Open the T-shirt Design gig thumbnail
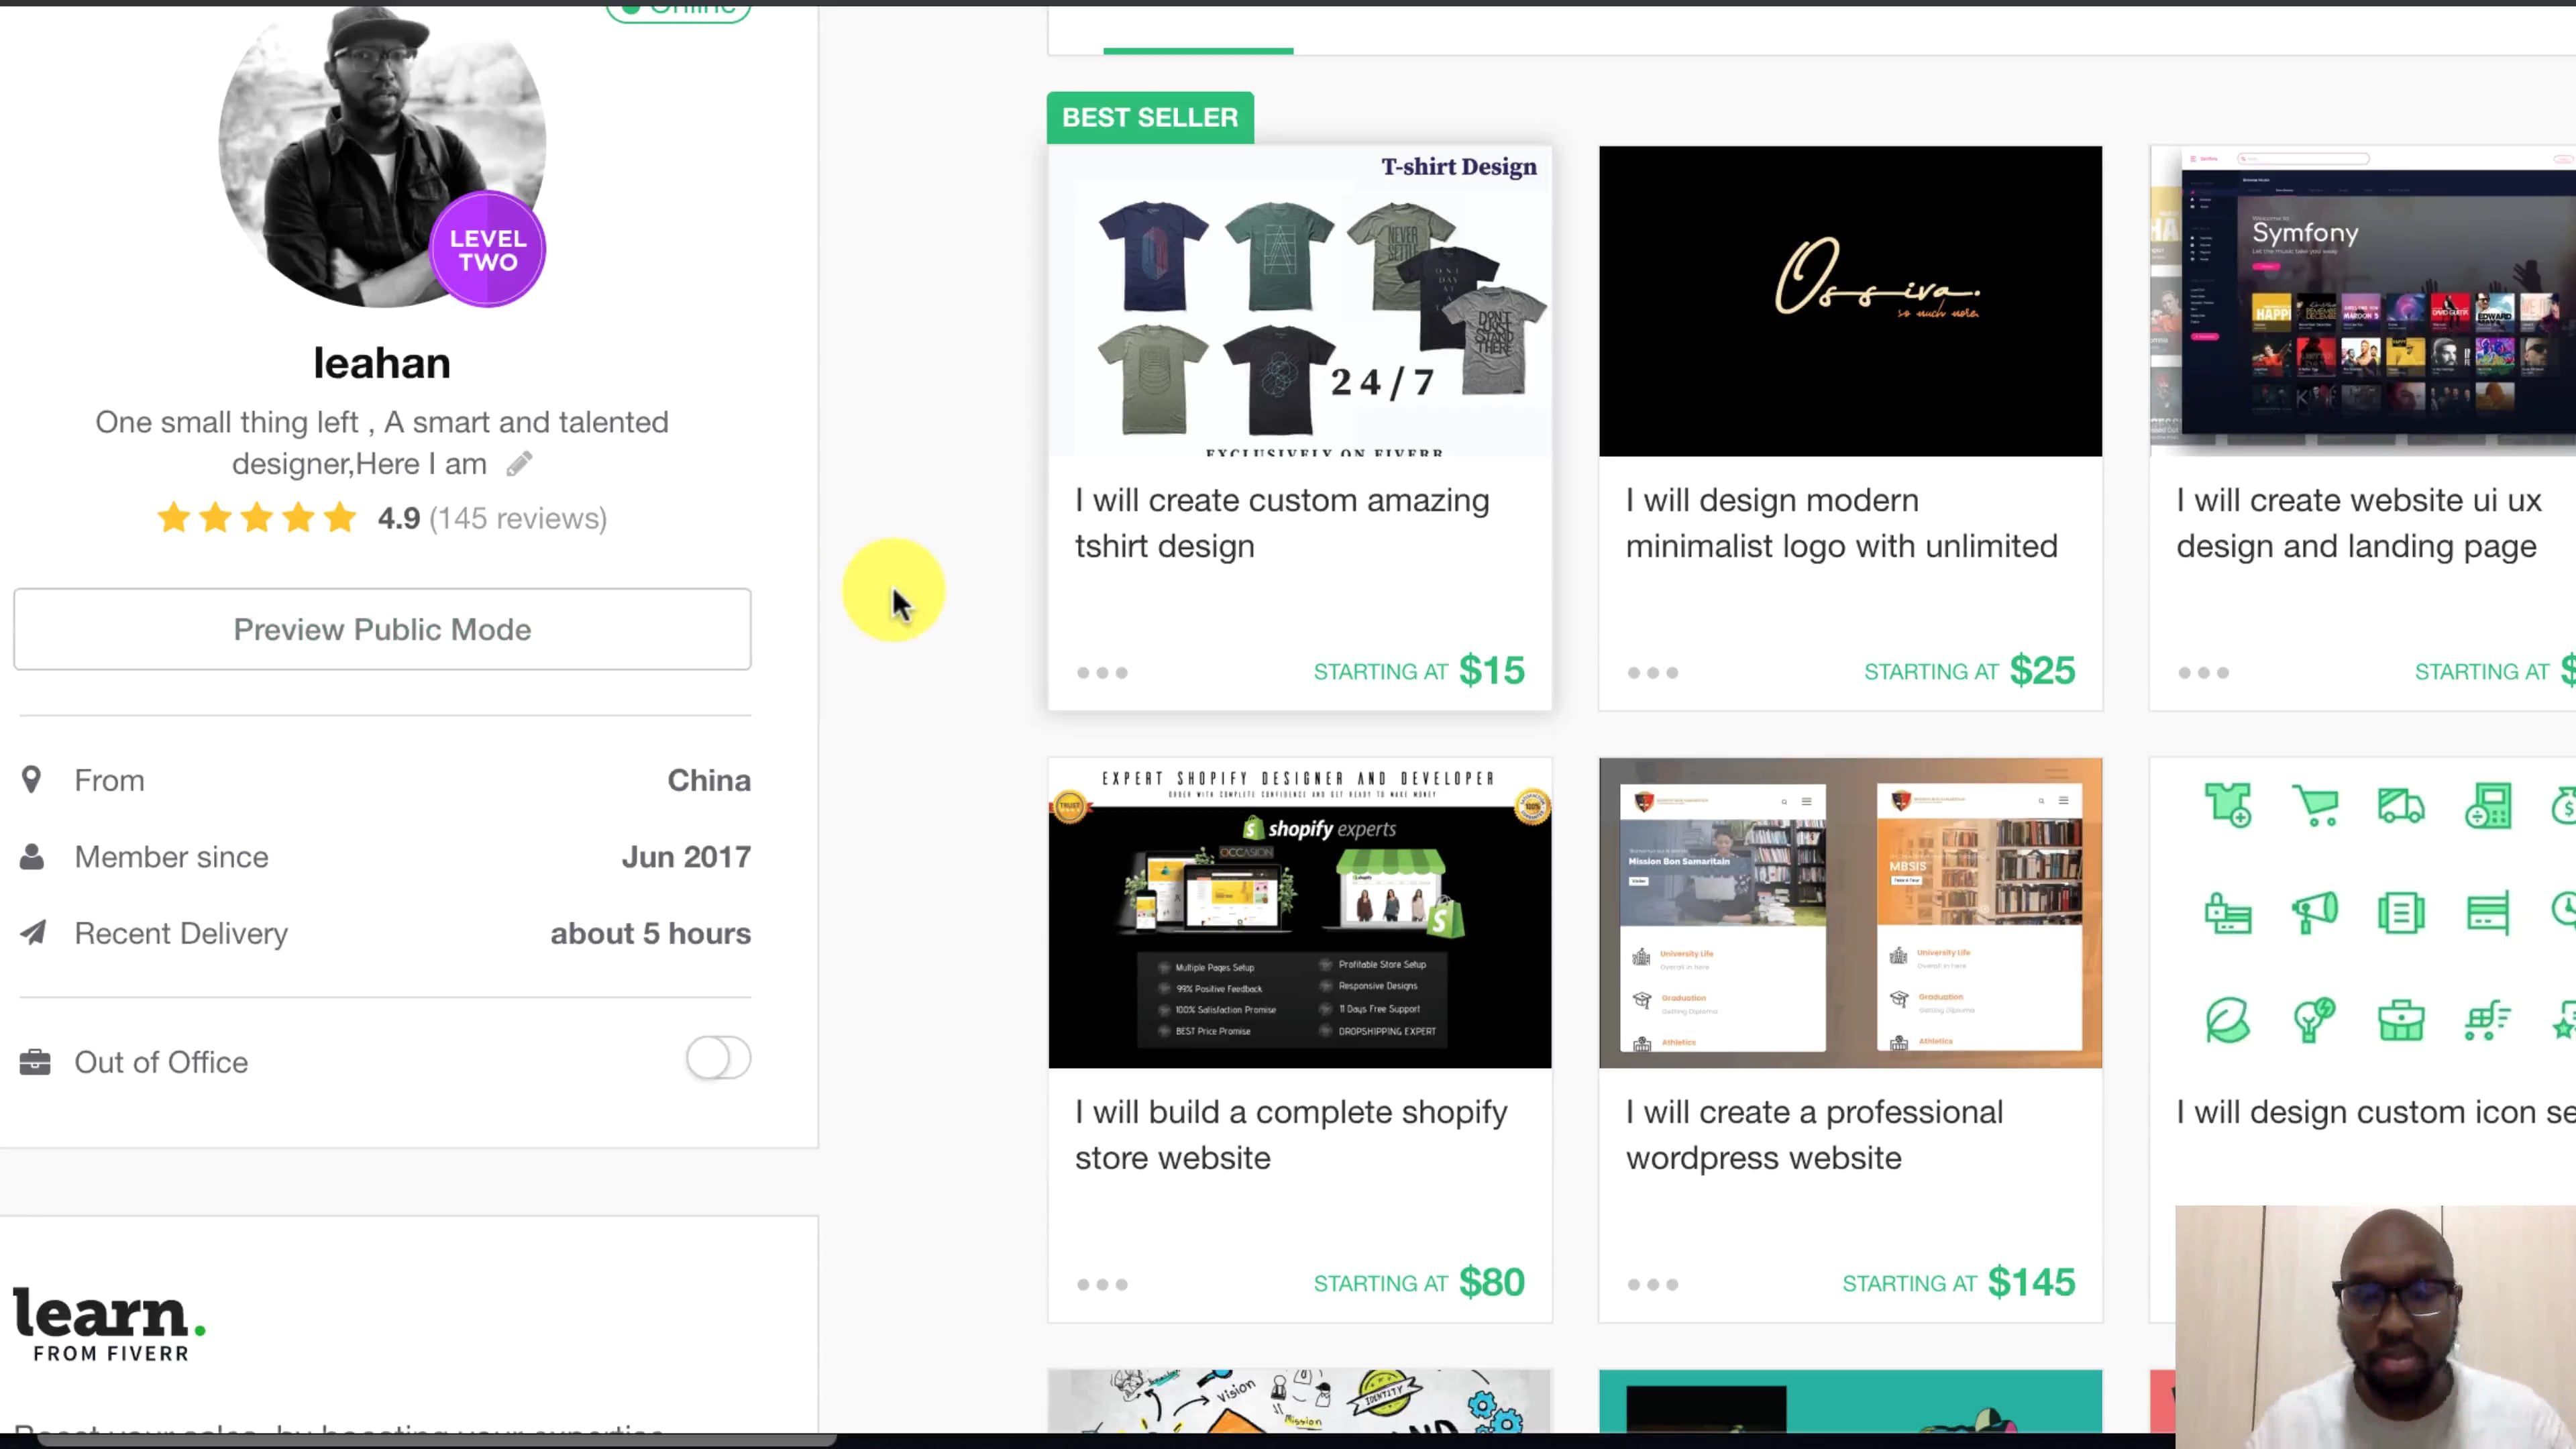 (1300, 301)
